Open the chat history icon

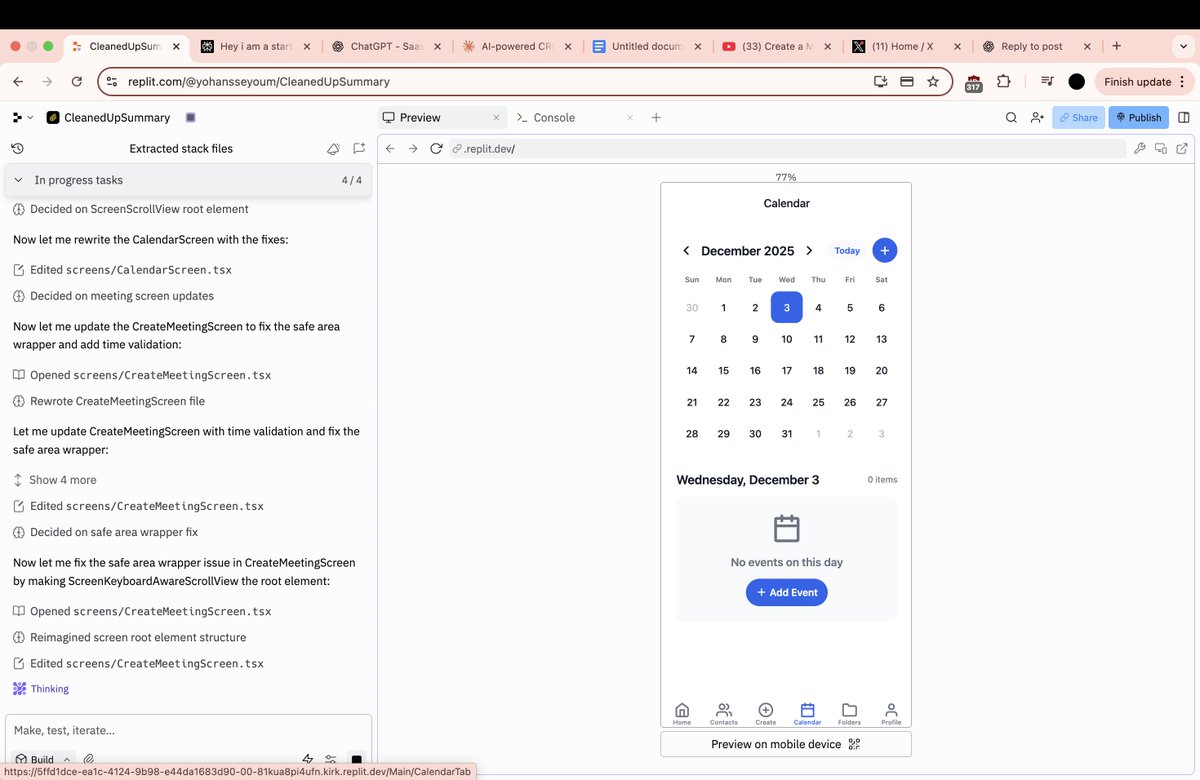[x=17, y=148]
